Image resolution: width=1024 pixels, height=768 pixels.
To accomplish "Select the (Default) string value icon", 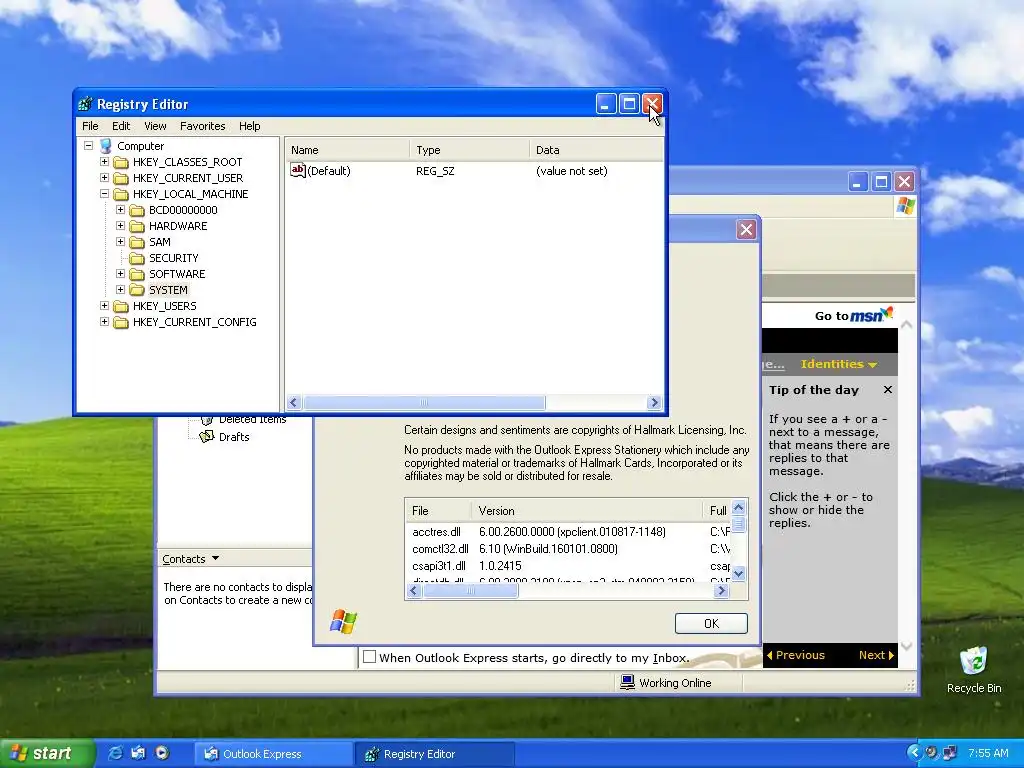I will click(x=298, y=170).
